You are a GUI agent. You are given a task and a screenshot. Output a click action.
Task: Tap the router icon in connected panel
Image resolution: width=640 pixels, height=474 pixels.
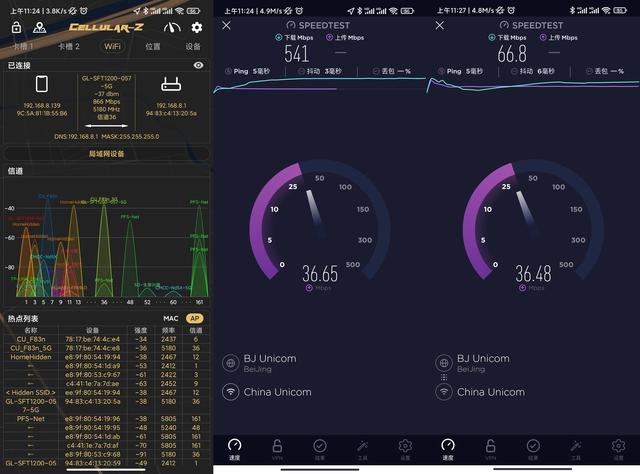[171, 84]
